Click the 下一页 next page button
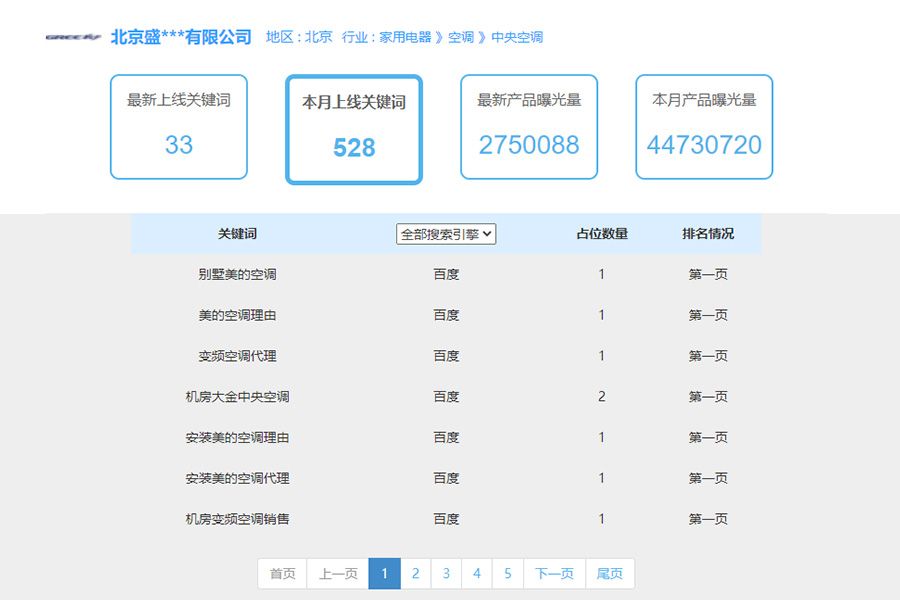The image size is (900, 600). click(554, 573)
